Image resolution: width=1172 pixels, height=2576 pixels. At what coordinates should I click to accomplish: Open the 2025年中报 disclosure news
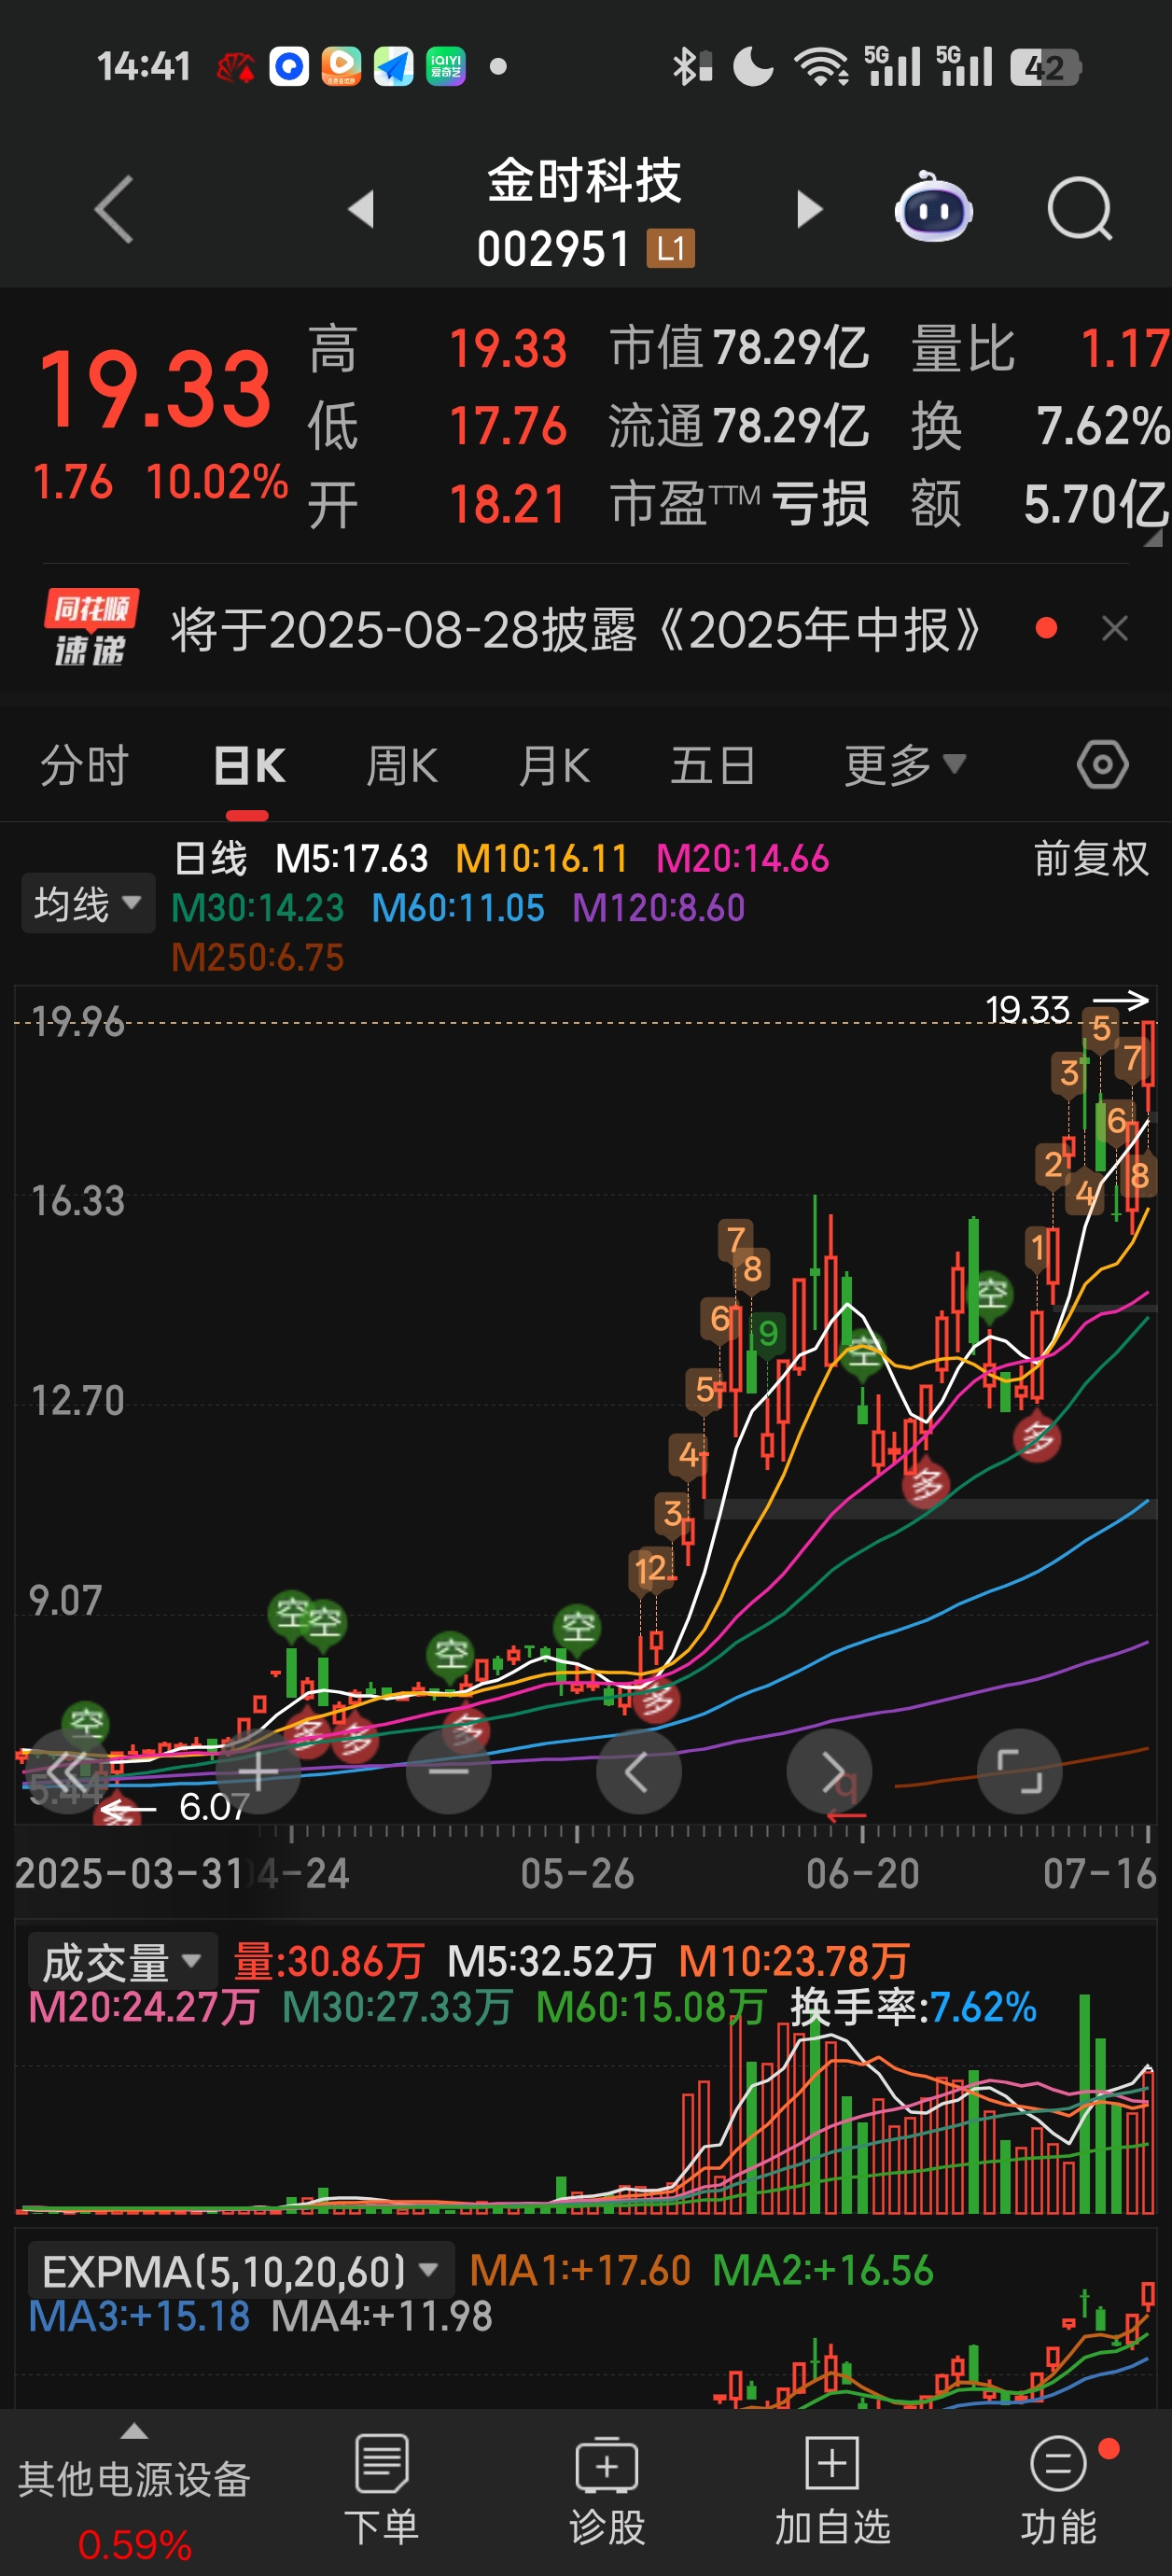[576, 629]
